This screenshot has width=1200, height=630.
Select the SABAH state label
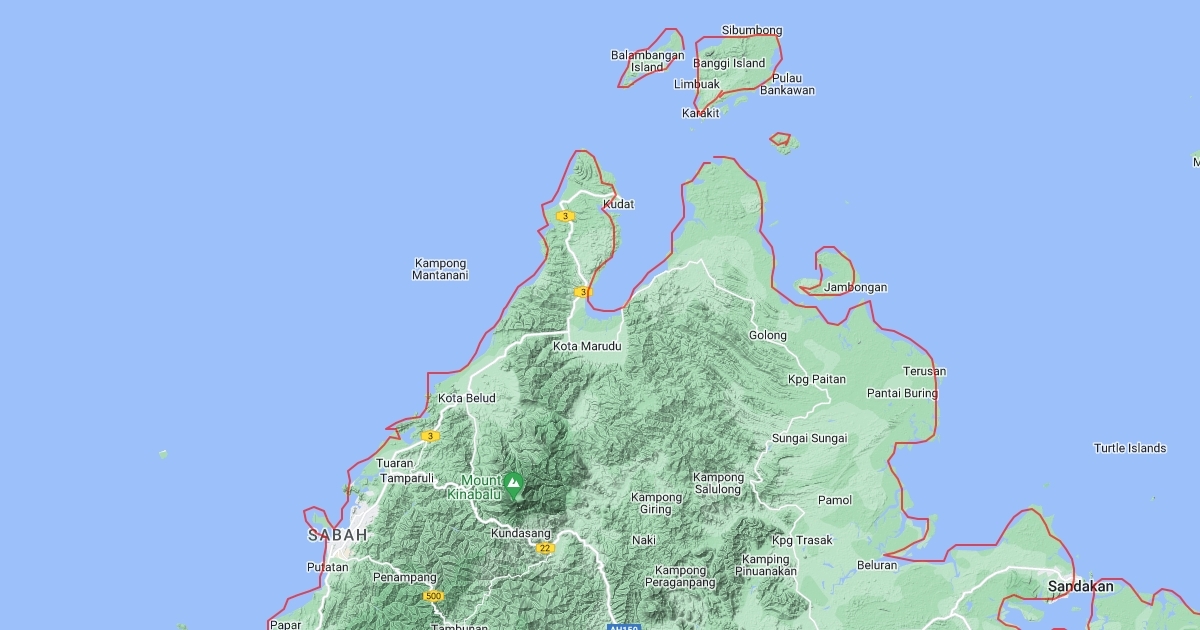tap(337, 535)
